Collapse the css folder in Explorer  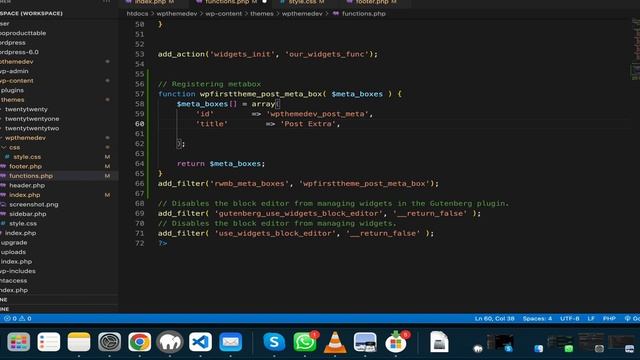14,147
